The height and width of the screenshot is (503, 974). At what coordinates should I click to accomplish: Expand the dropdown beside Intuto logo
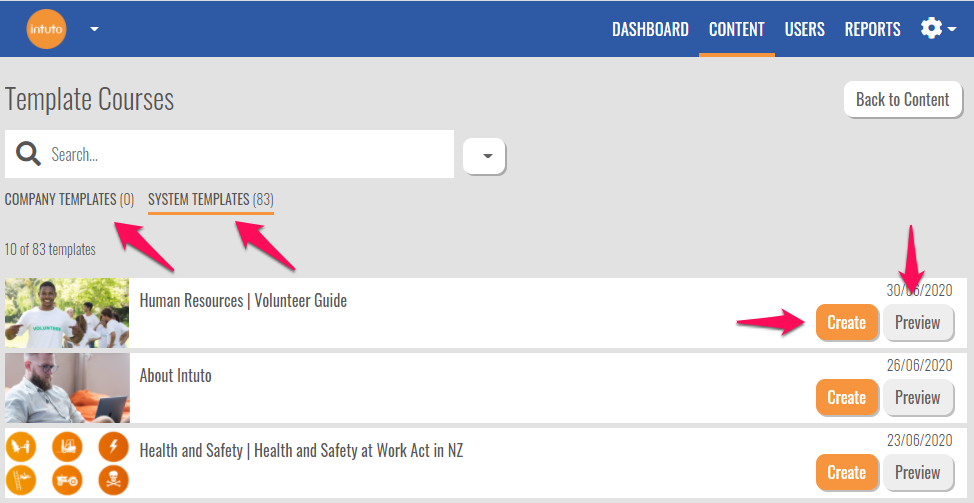(x=94, y=29)
